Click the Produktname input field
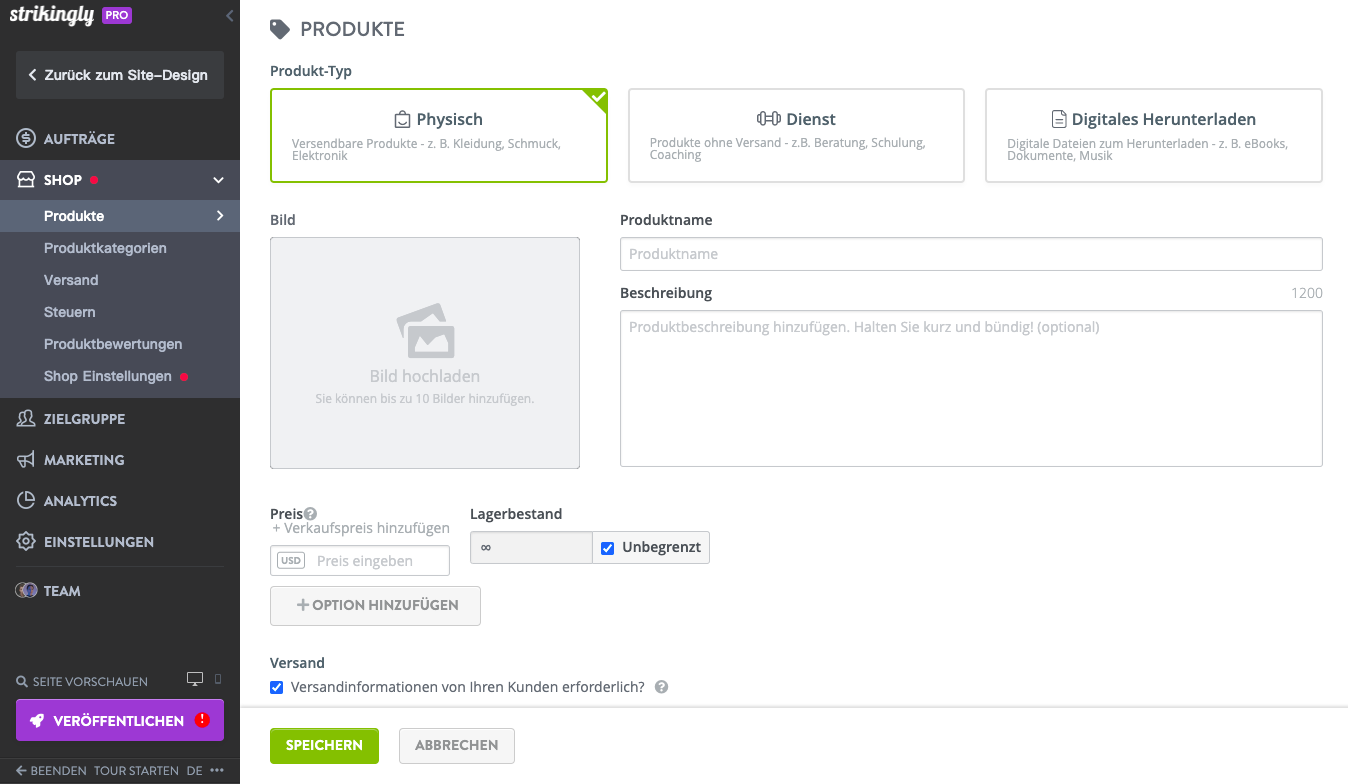 (970, 254)
